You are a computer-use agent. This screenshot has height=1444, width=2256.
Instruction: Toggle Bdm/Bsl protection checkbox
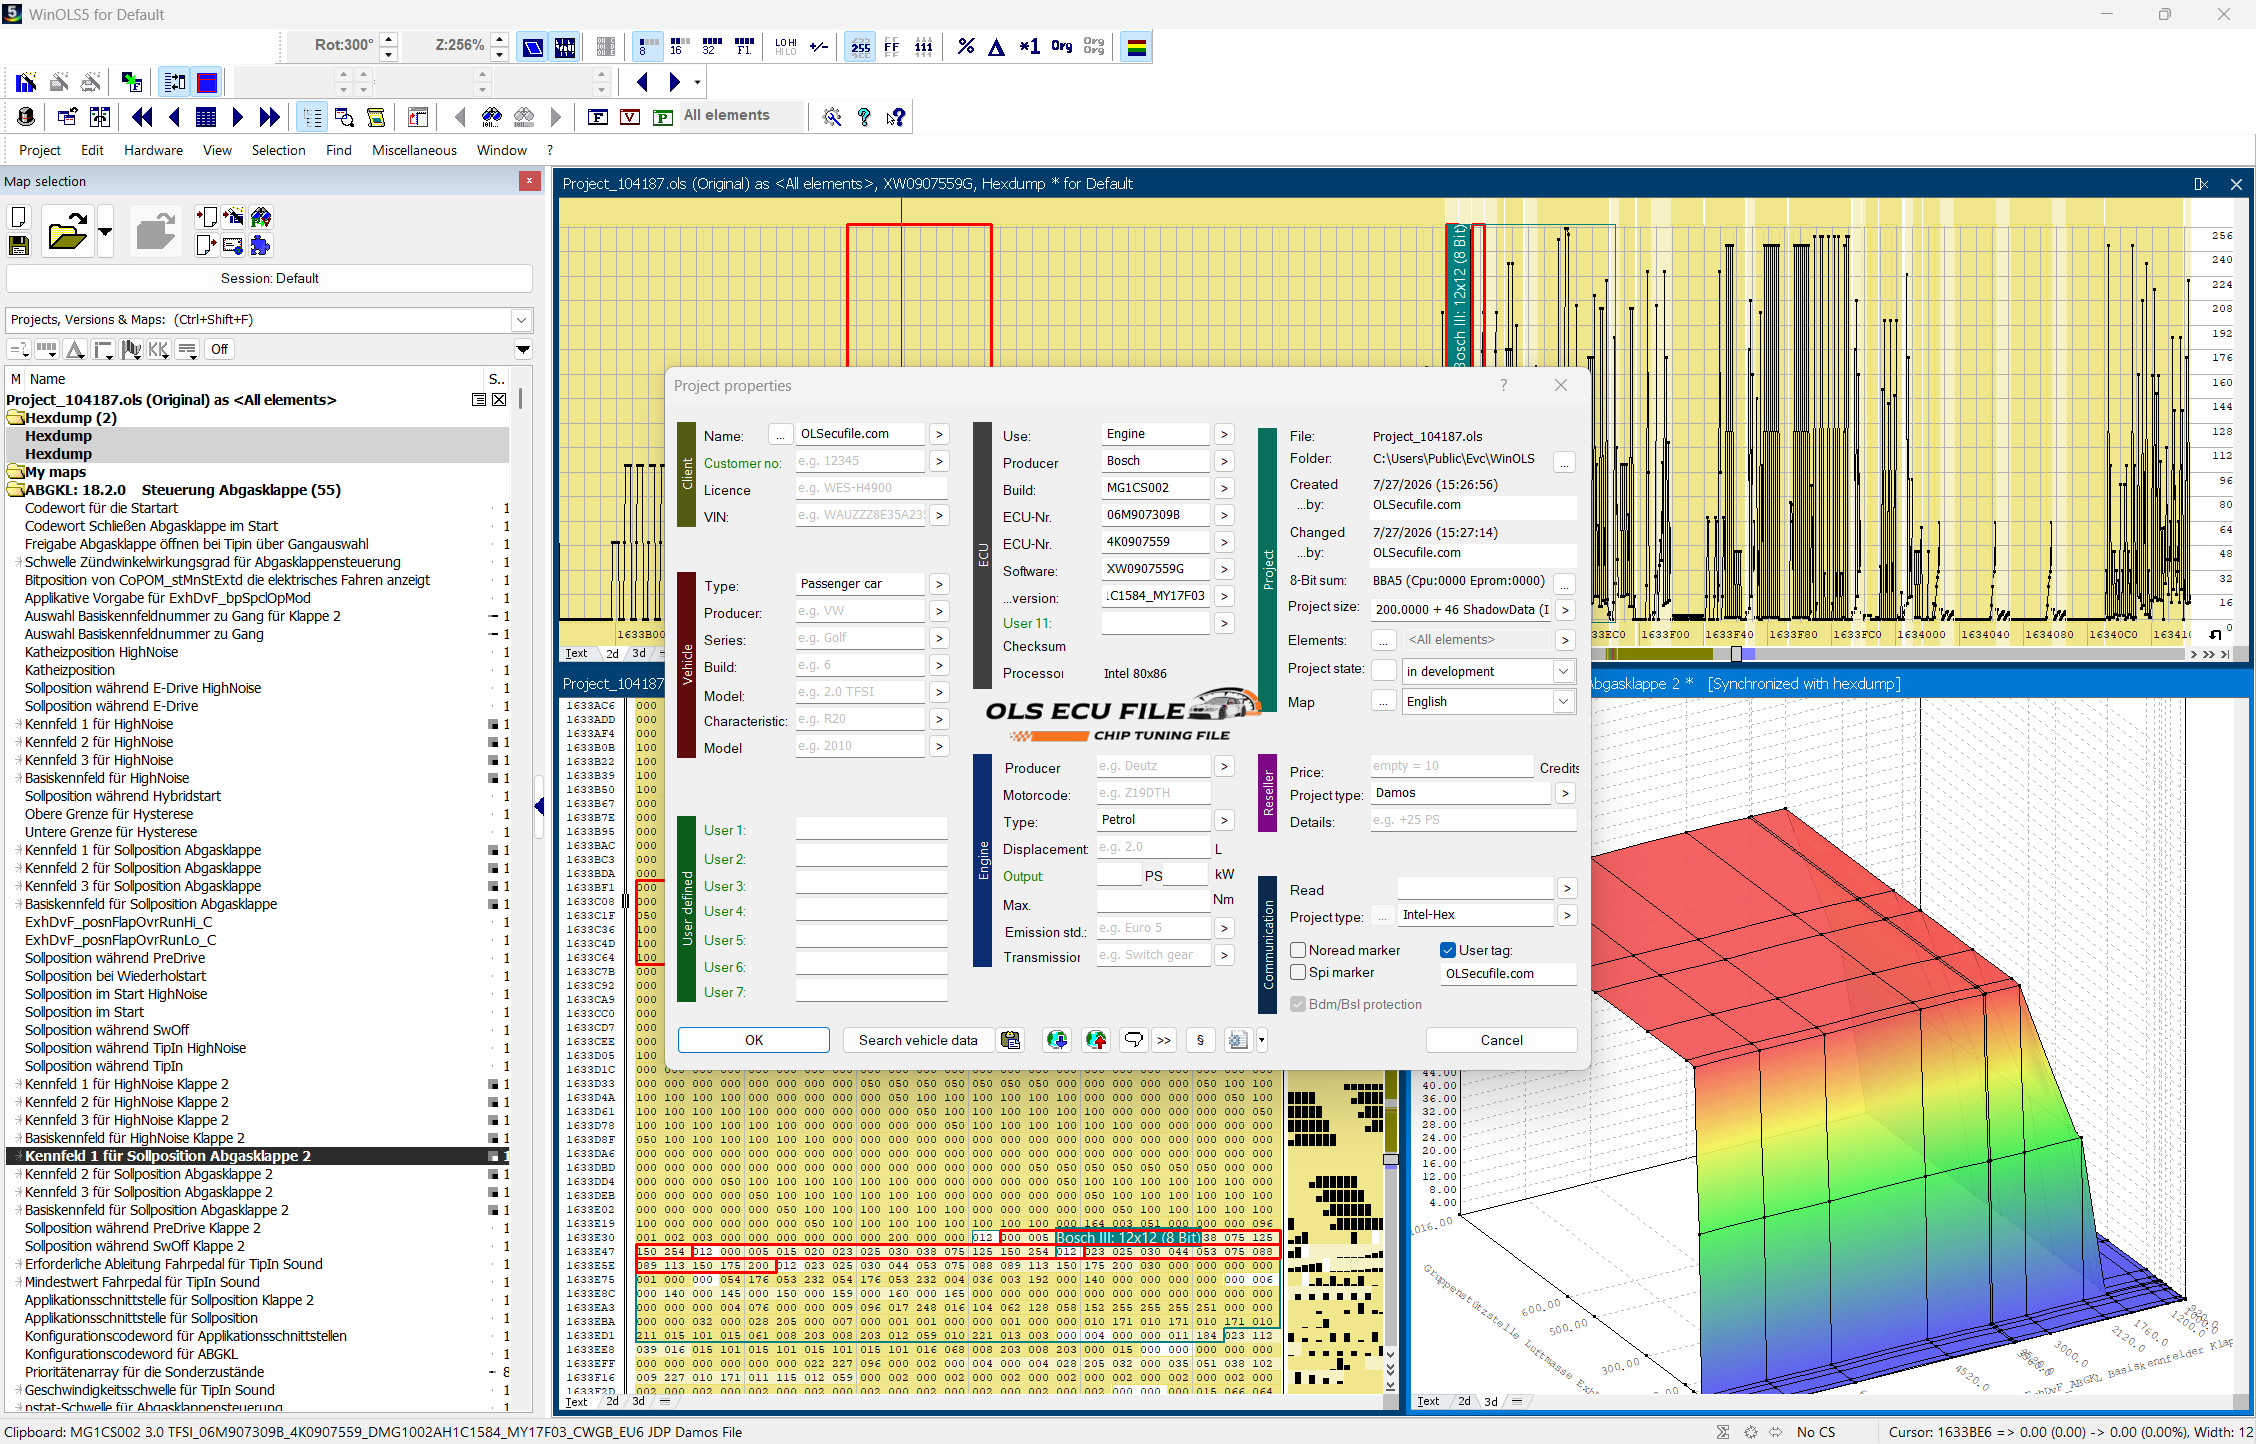click(x=1298, y=1004)
